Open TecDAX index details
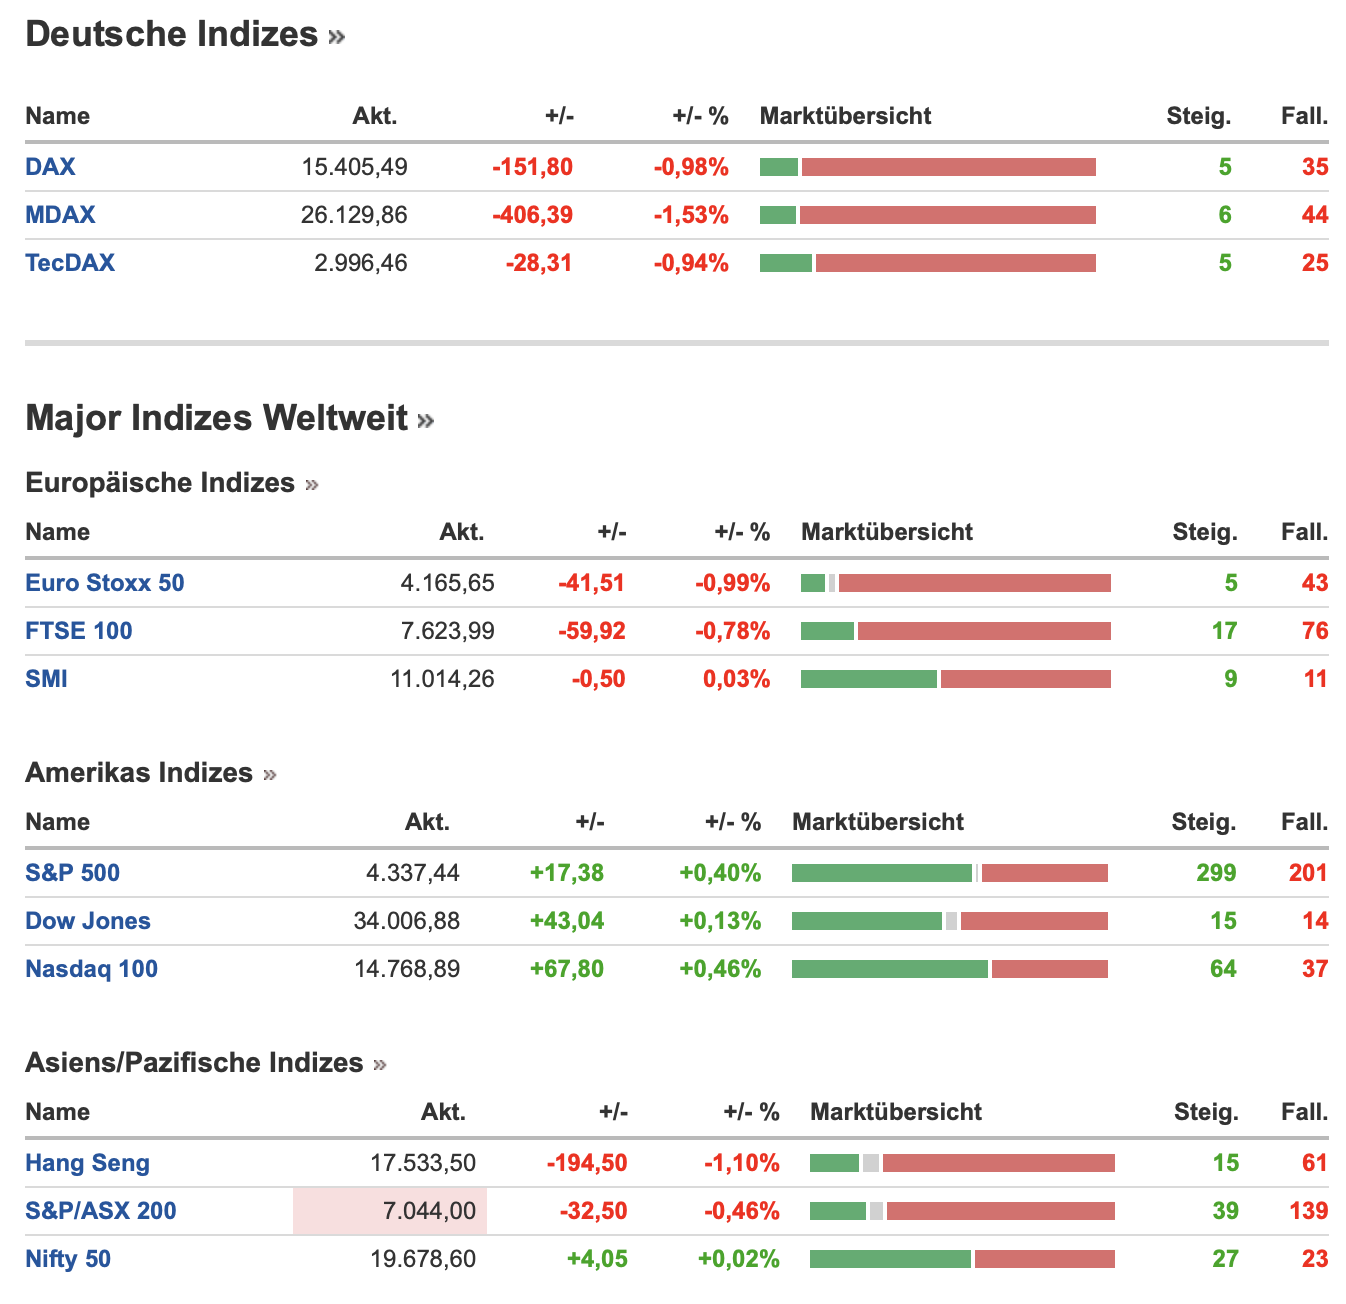Image resolution: width=1346 pixels, height=1304 pixels. click(70, 263)
